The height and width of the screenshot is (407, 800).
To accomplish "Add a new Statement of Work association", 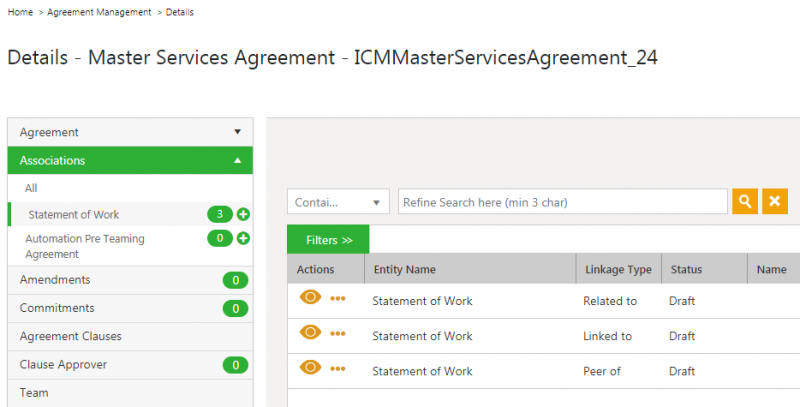I will coord(243,214).
